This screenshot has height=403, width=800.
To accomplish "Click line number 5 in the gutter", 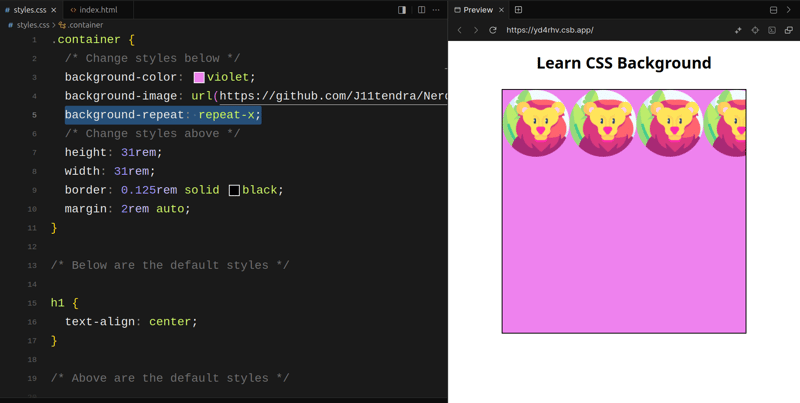I will [x=34, y=115].
